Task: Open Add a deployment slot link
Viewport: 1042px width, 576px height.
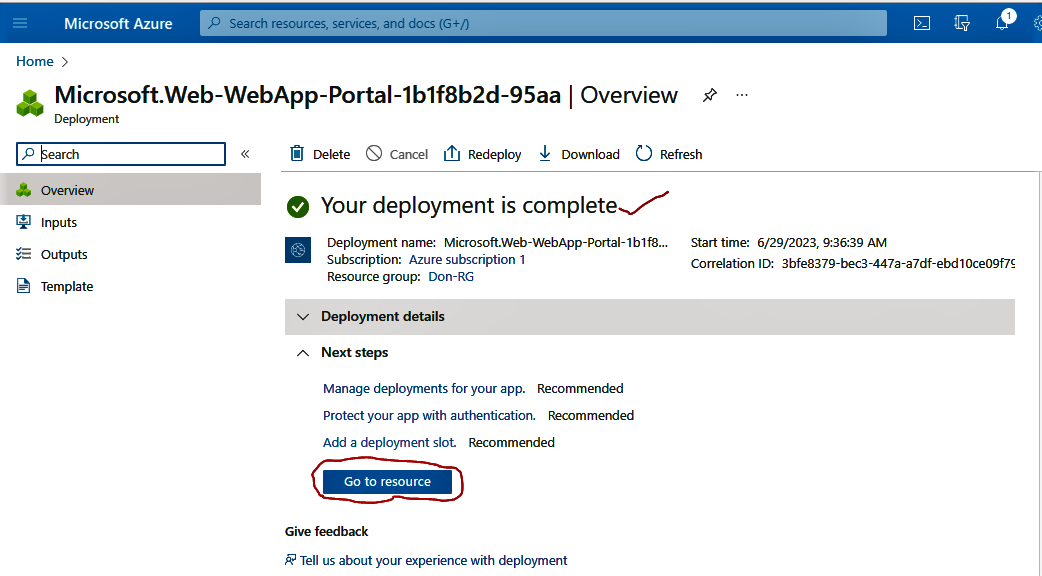Action: (389, 442)
